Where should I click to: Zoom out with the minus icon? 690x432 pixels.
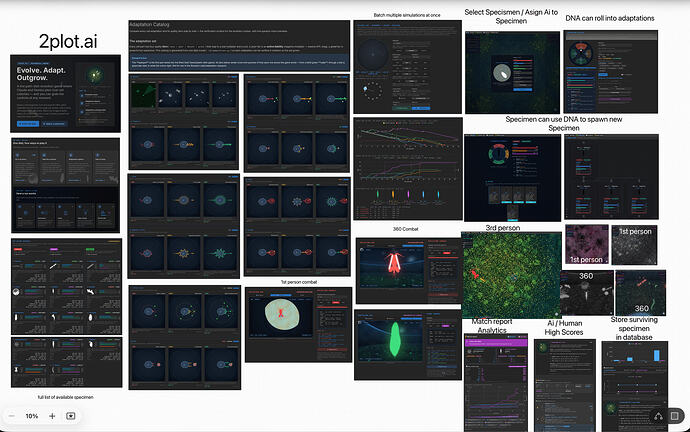[12, 416]
